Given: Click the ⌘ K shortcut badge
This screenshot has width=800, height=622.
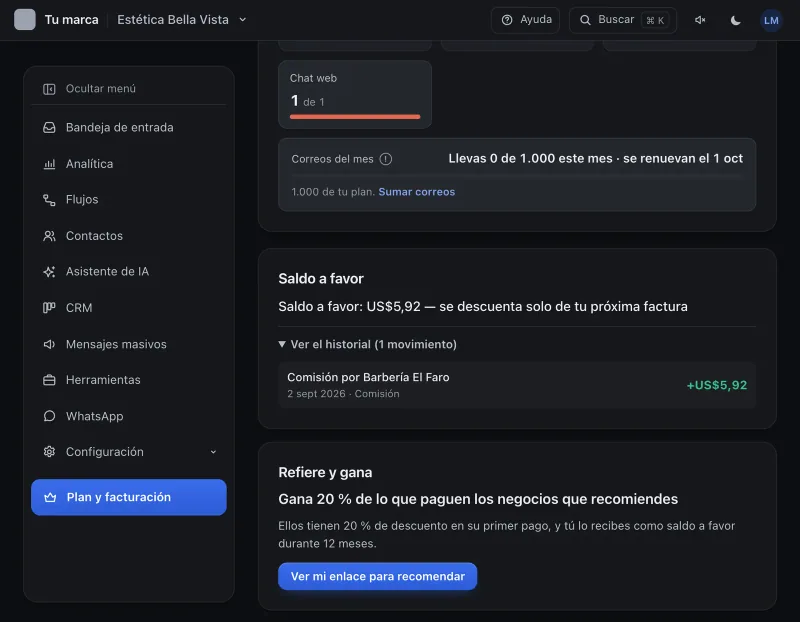Looking at the screenshot, I should click(x=655, y=20).
